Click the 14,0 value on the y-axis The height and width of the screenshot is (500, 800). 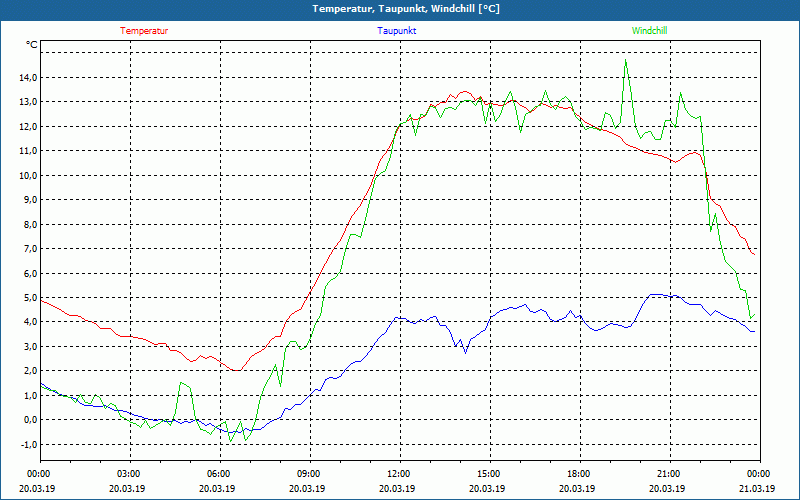[x=26, y=77]
